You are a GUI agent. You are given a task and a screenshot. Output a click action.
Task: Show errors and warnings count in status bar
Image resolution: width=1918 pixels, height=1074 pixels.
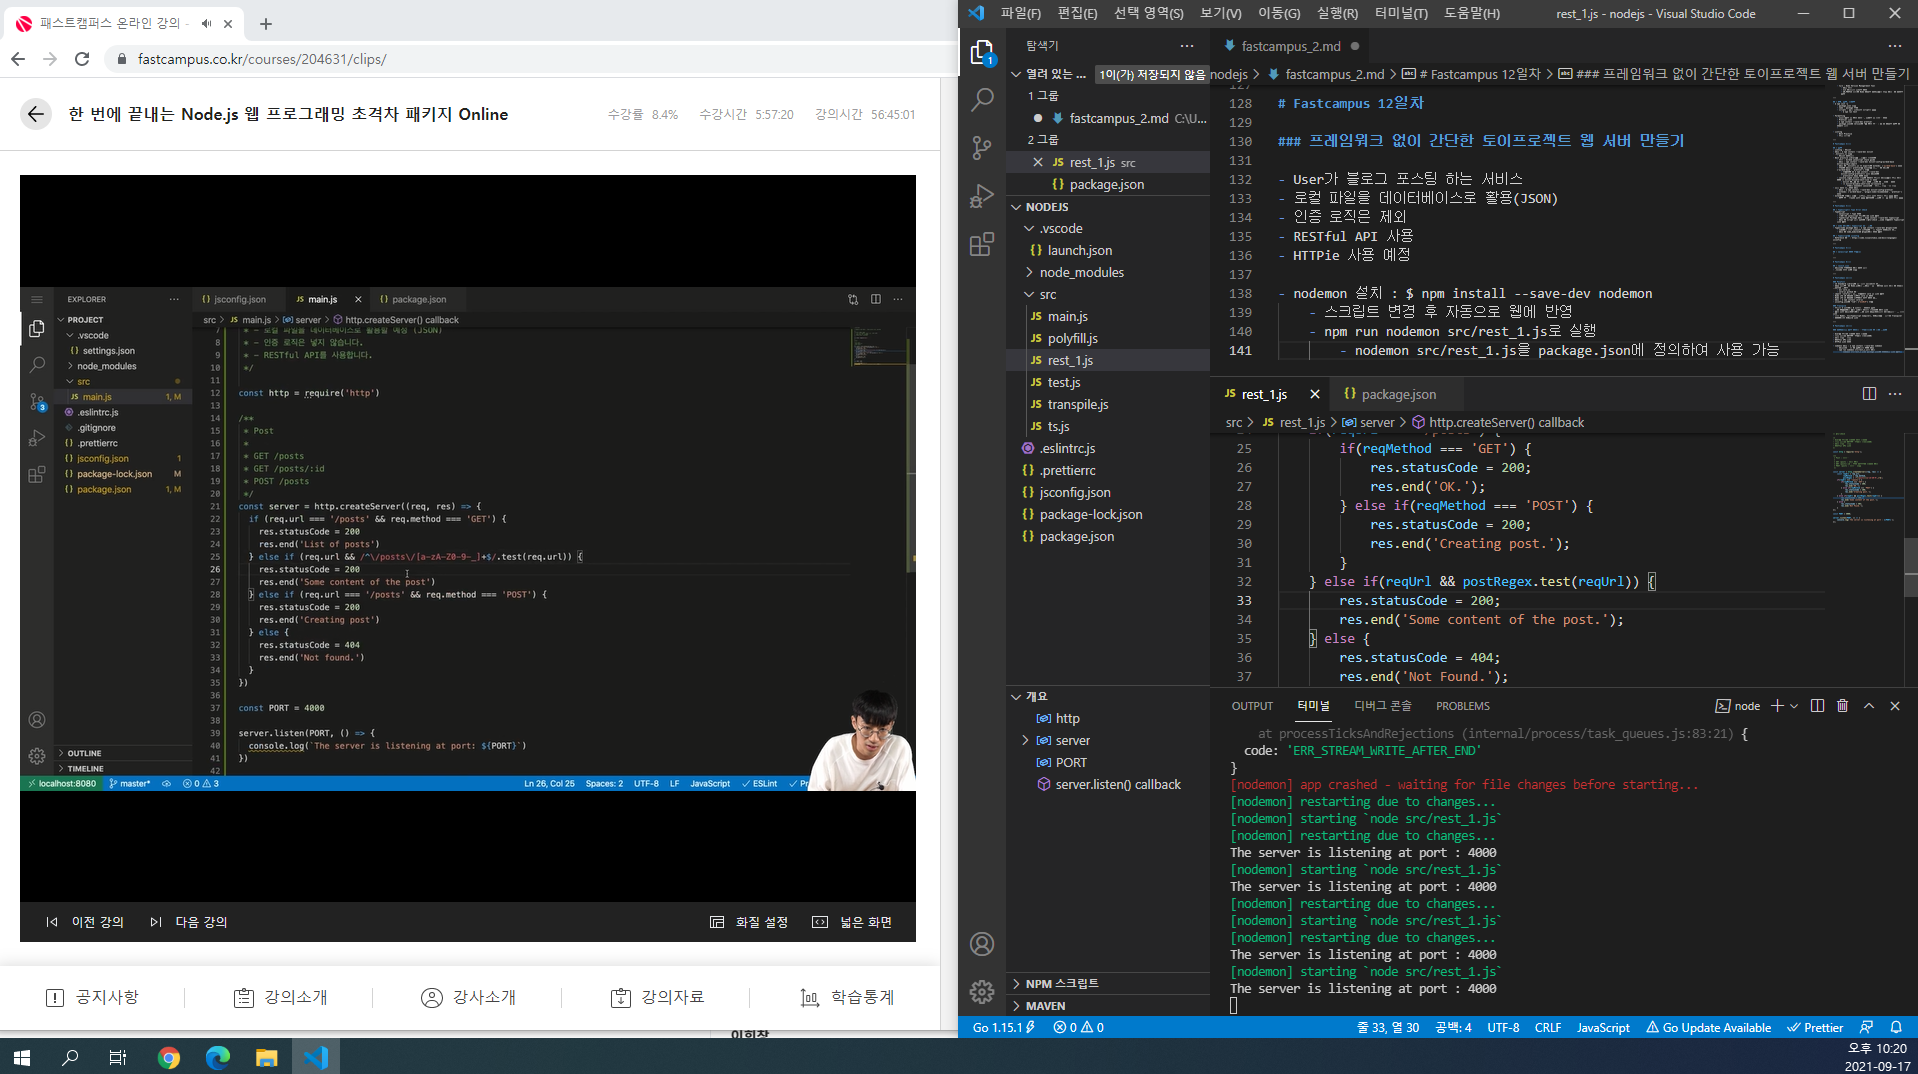(1078, 1027)
